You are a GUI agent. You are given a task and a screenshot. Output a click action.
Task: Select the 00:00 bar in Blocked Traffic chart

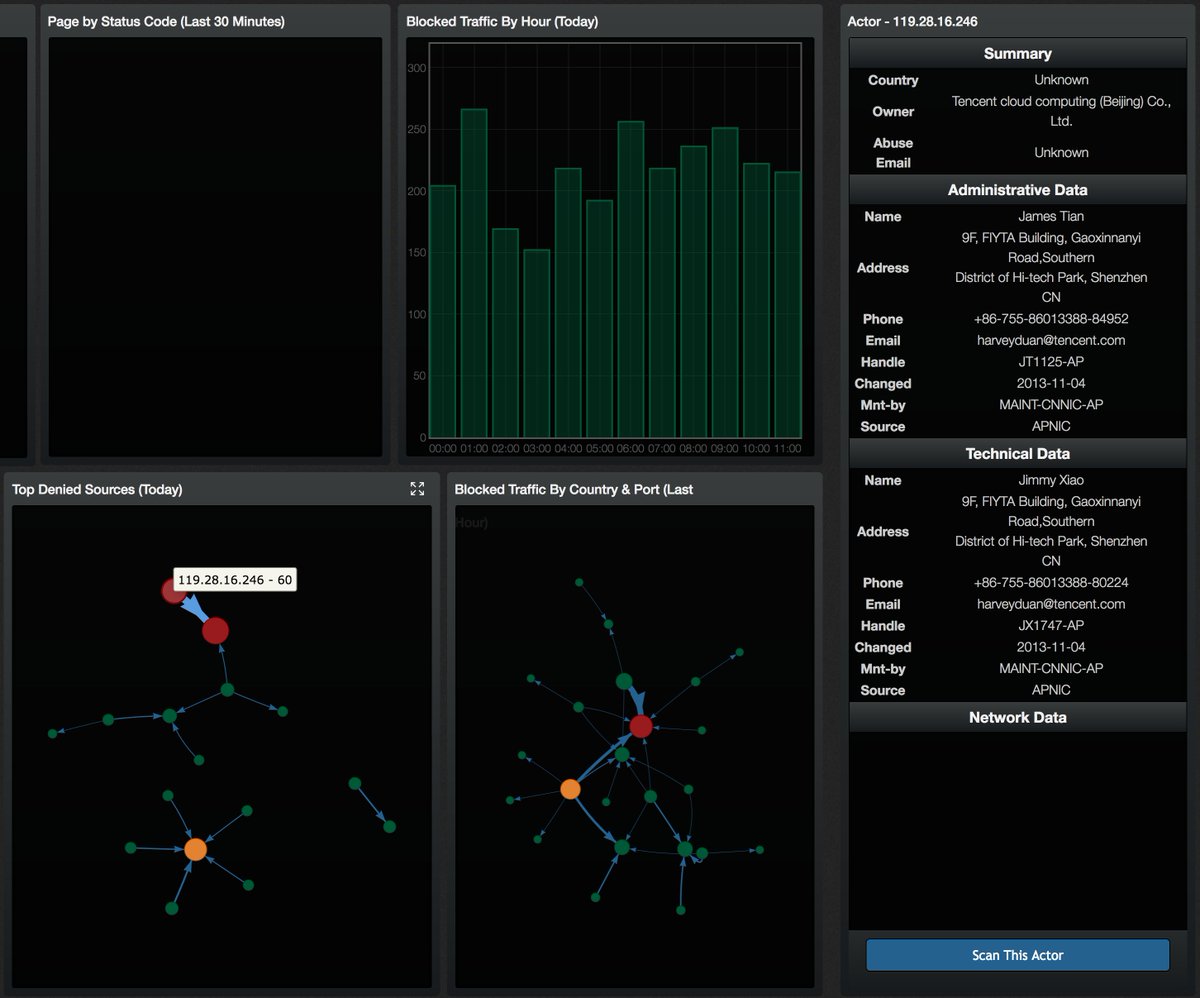point(442,312)
